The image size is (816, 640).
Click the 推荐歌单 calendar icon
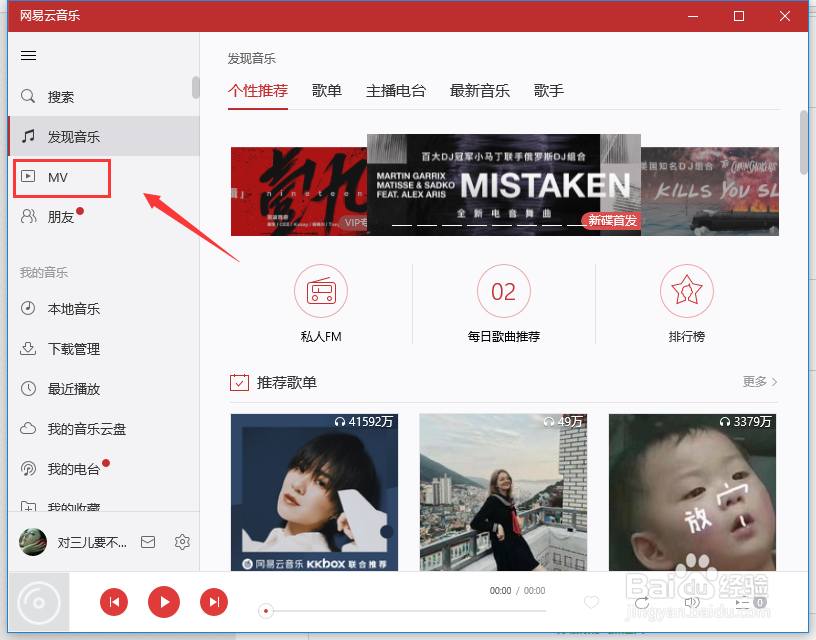239,382
